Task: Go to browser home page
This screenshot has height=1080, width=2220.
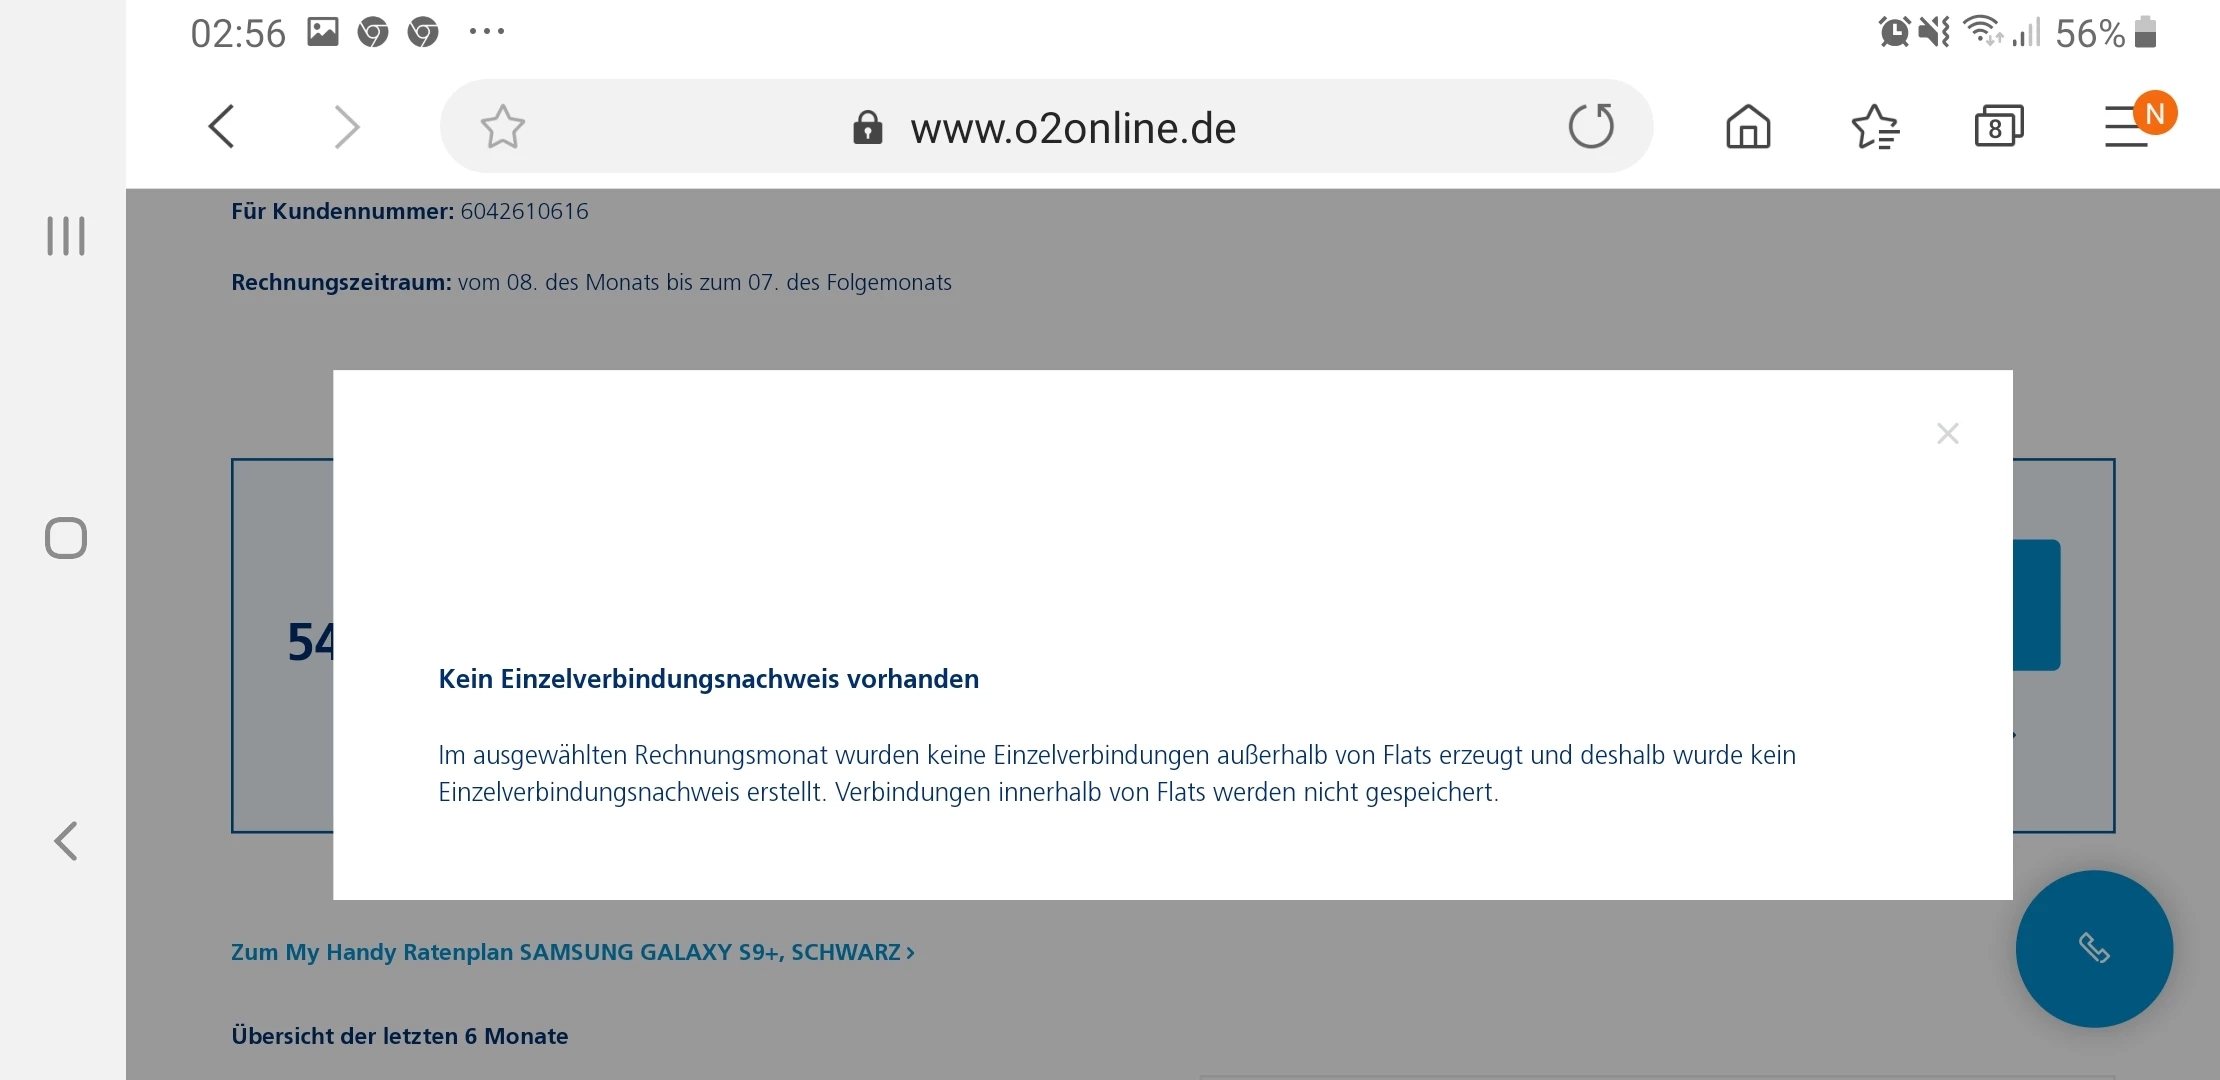Action: click(x=1748, y=127)
